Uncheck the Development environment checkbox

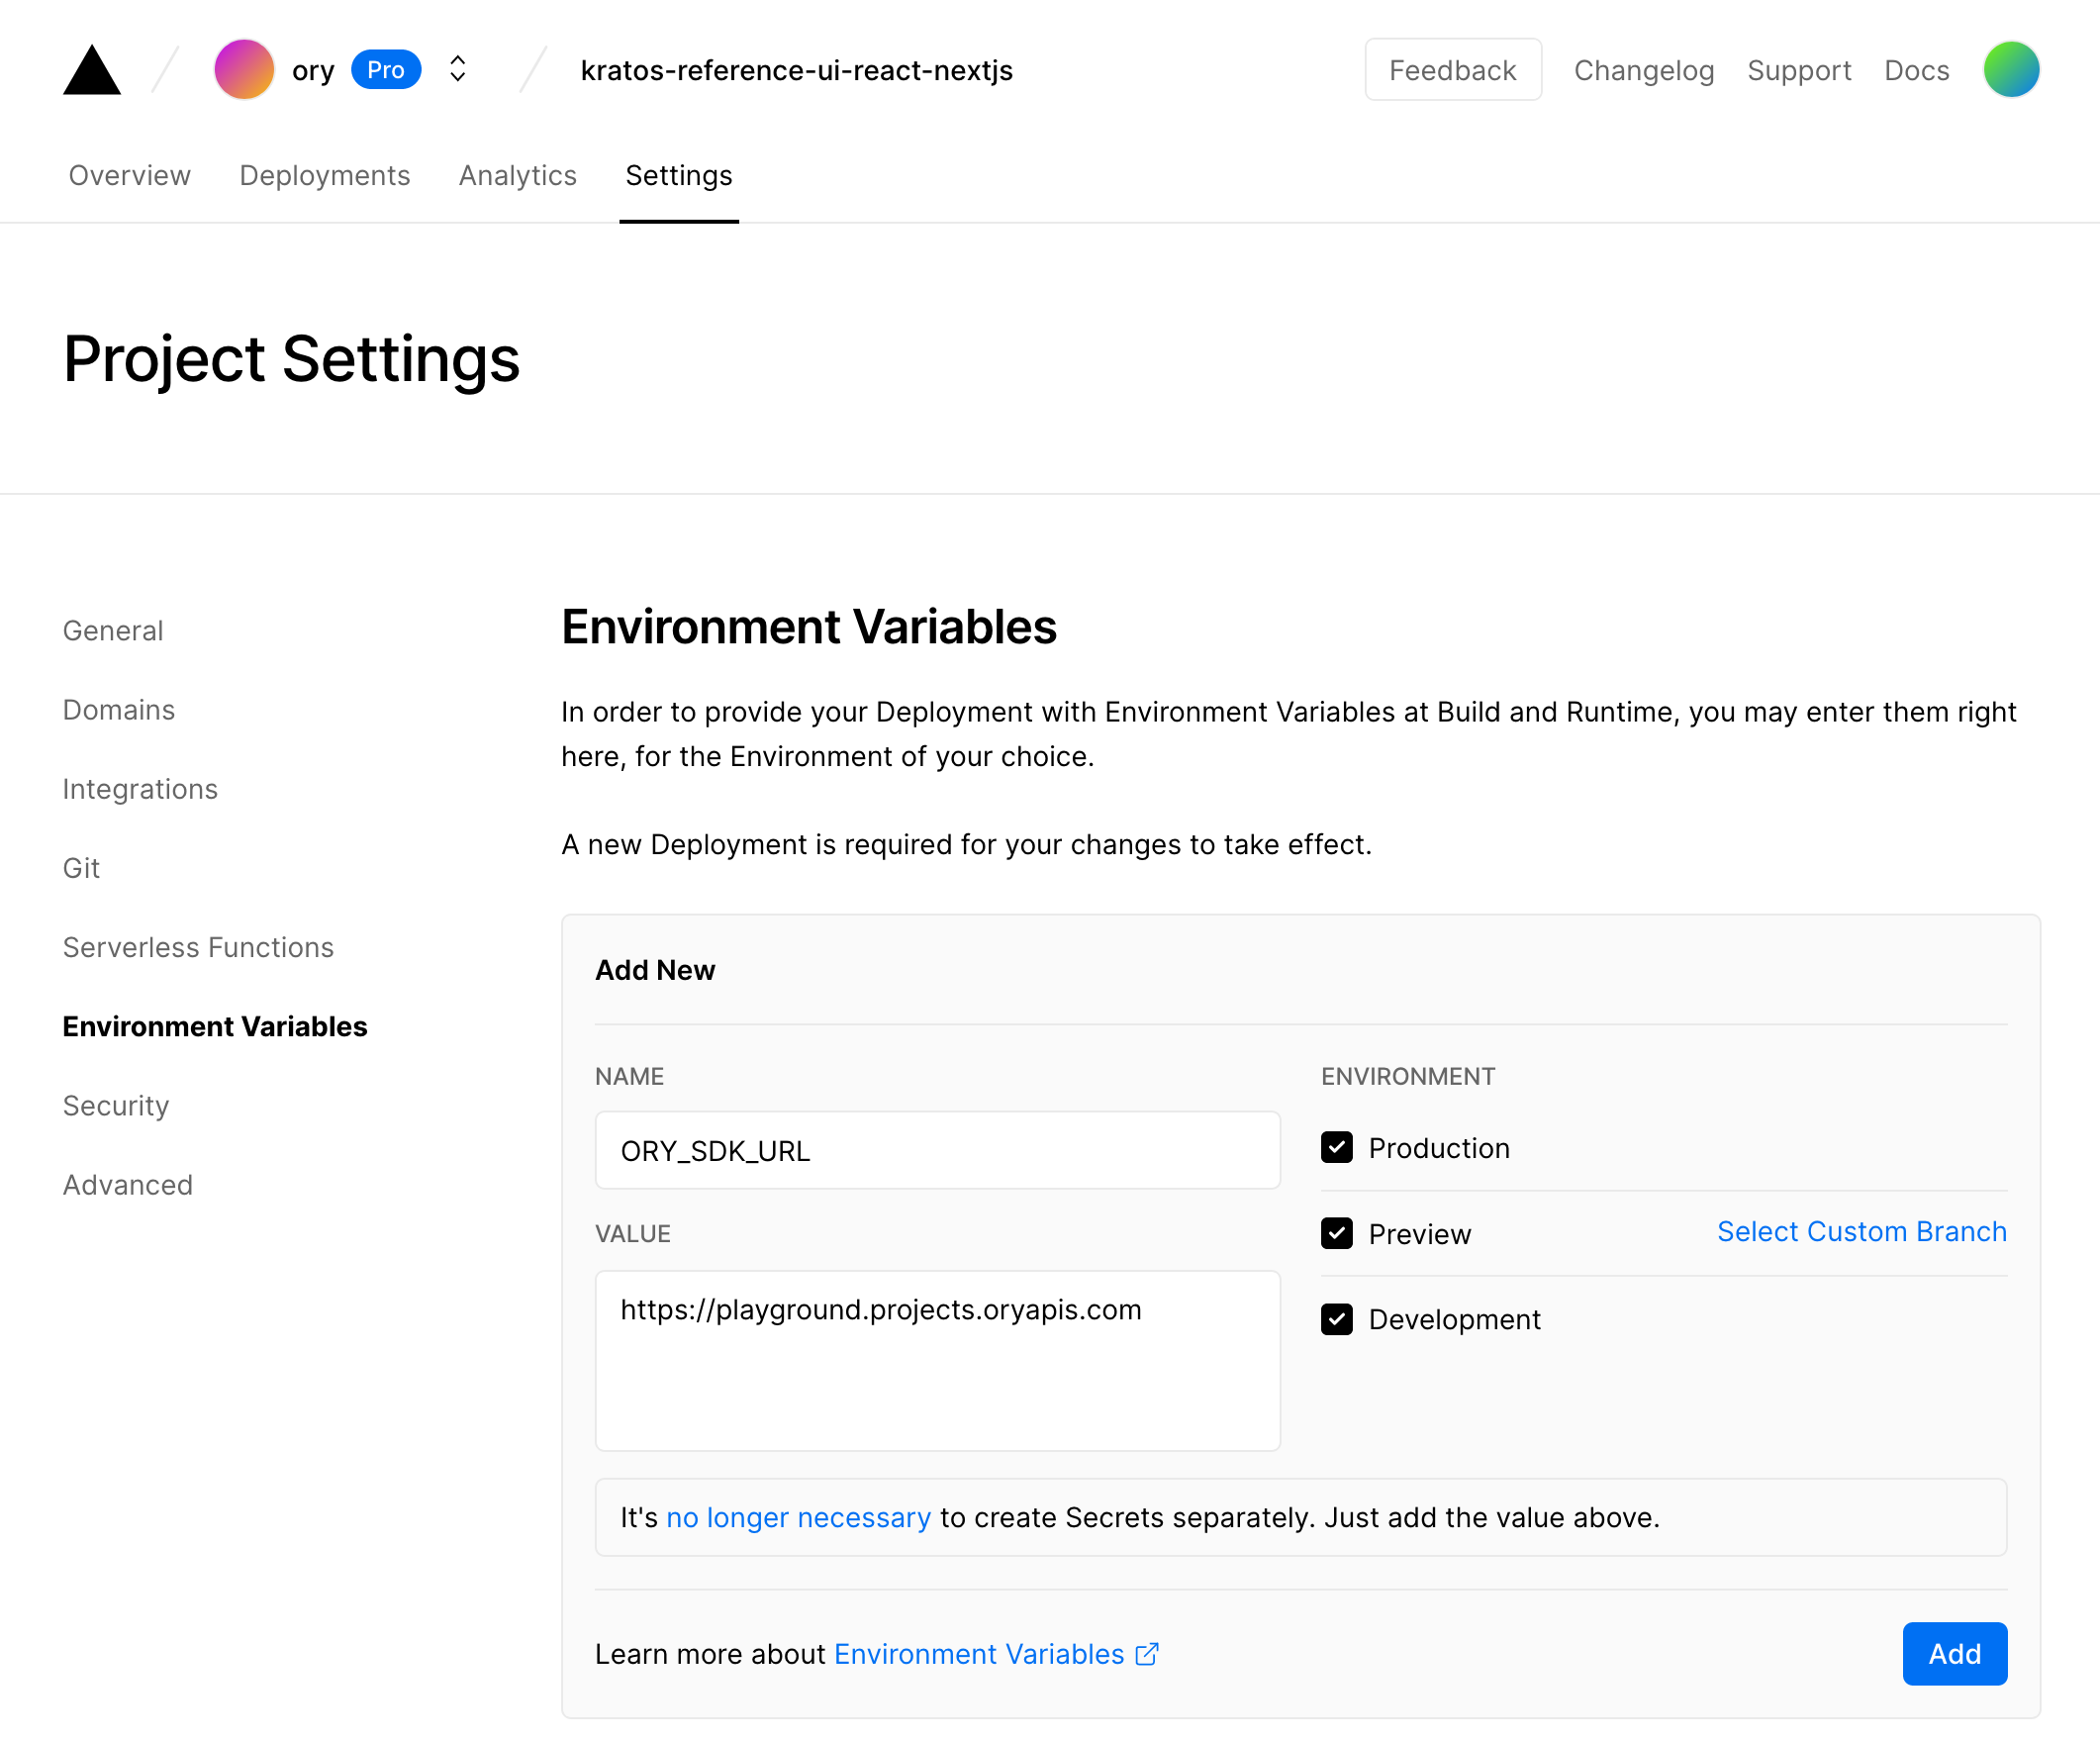[x=1336, y=1319]
